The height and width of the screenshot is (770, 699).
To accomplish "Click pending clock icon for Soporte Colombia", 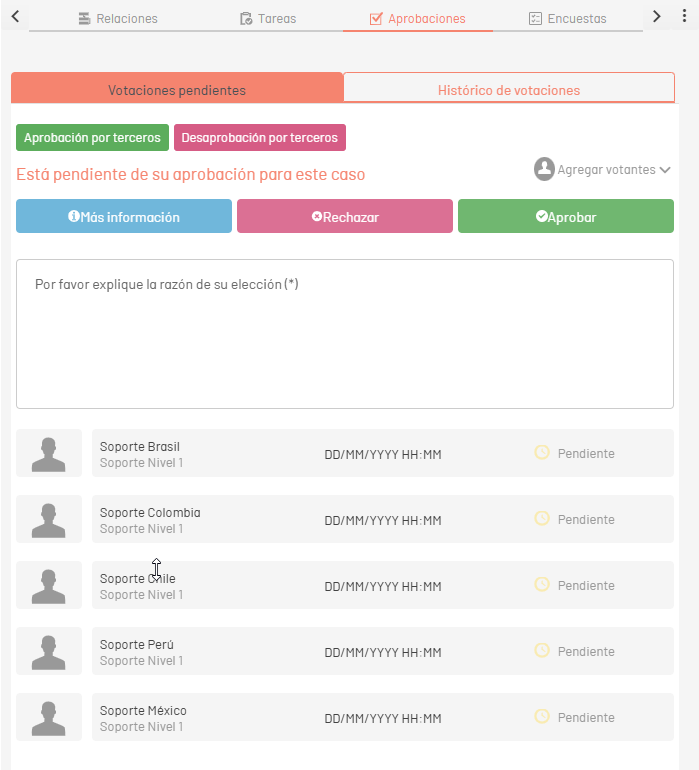I will point(542,518).
